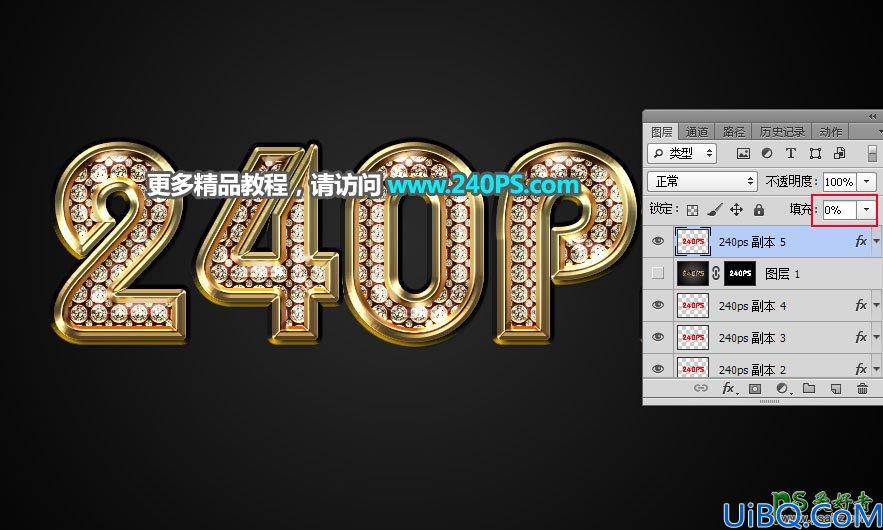This screenshot has width=883, height=530.
Task: Lock all padlock icon
Action: coord(759,210)
